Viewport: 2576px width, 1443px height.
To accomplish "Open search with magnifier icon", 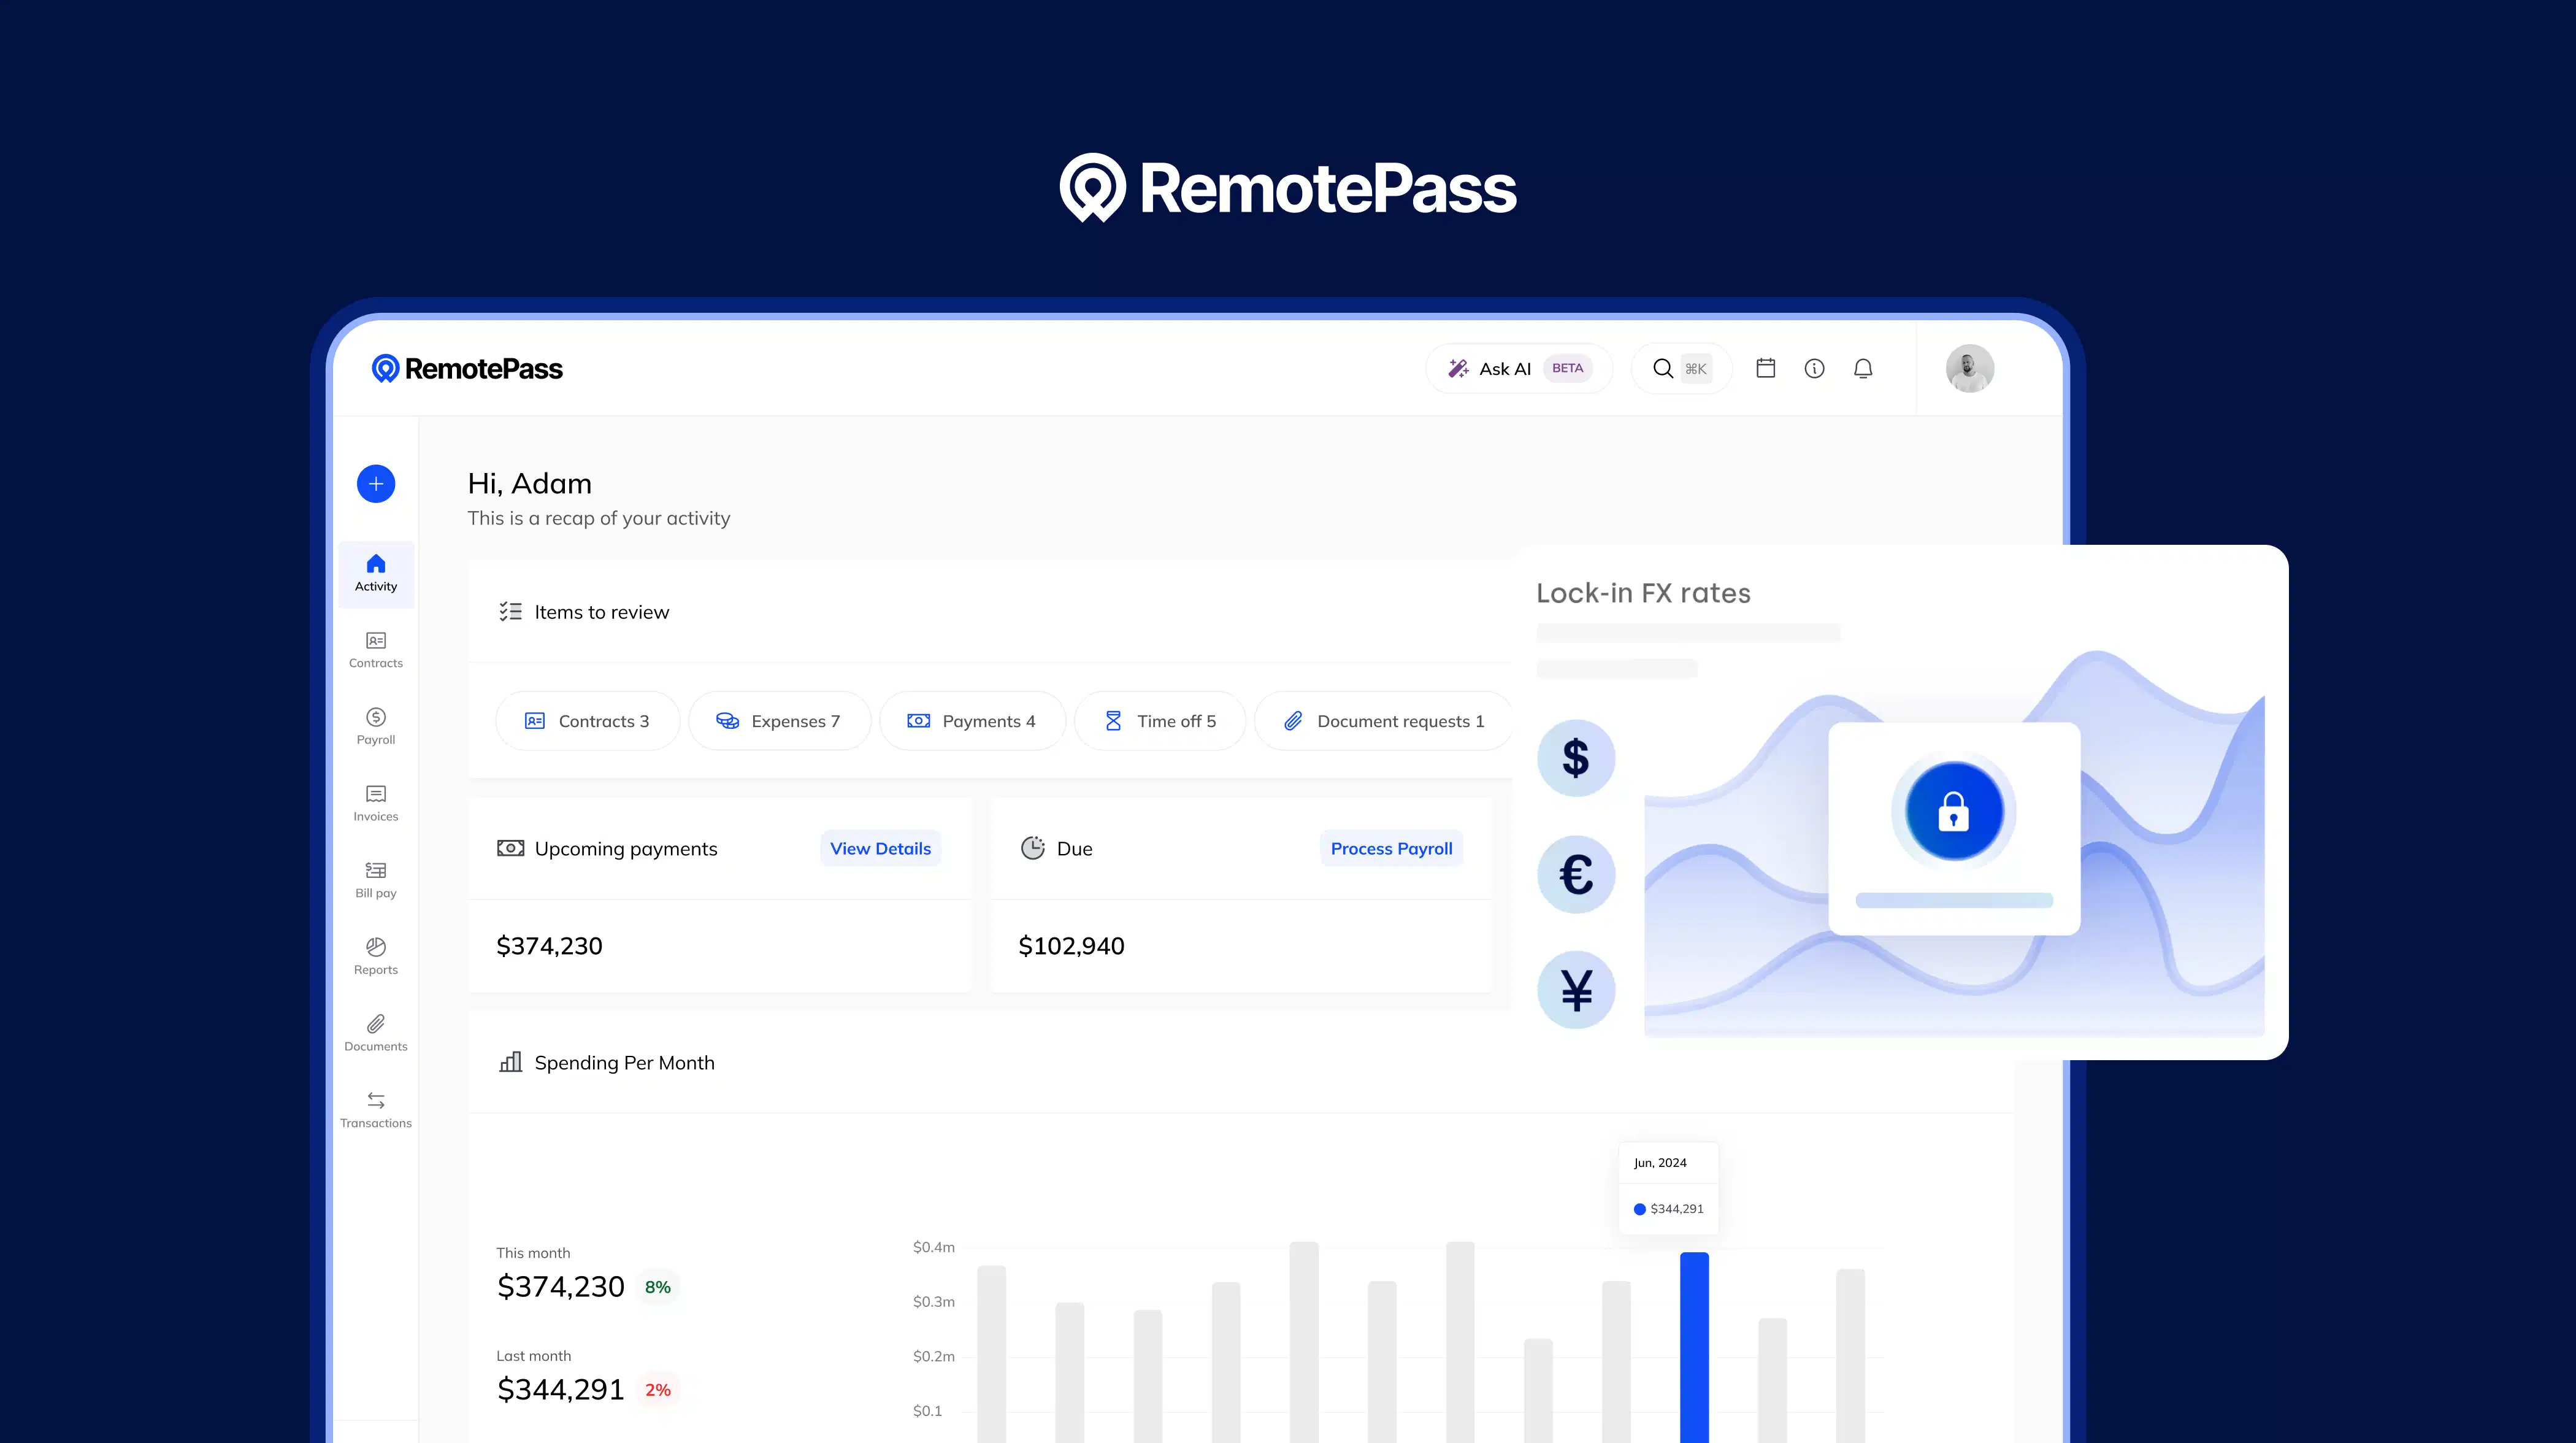I will (1663, 369).
